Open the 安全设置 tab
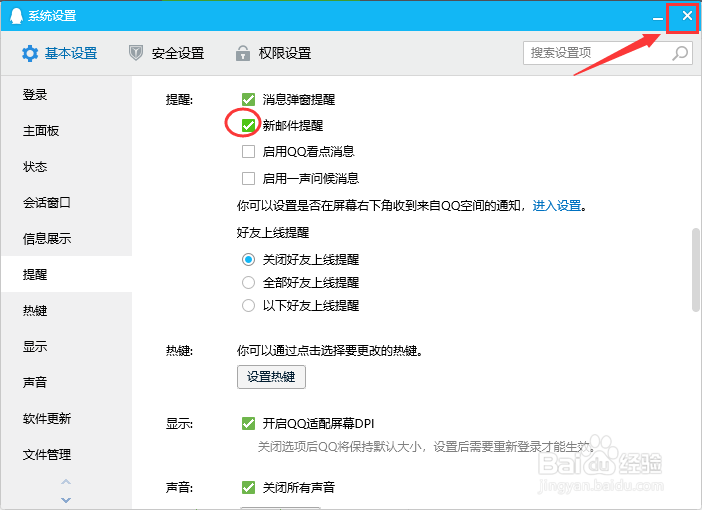This screenshot has height=510, width=702. pos(167,53)
